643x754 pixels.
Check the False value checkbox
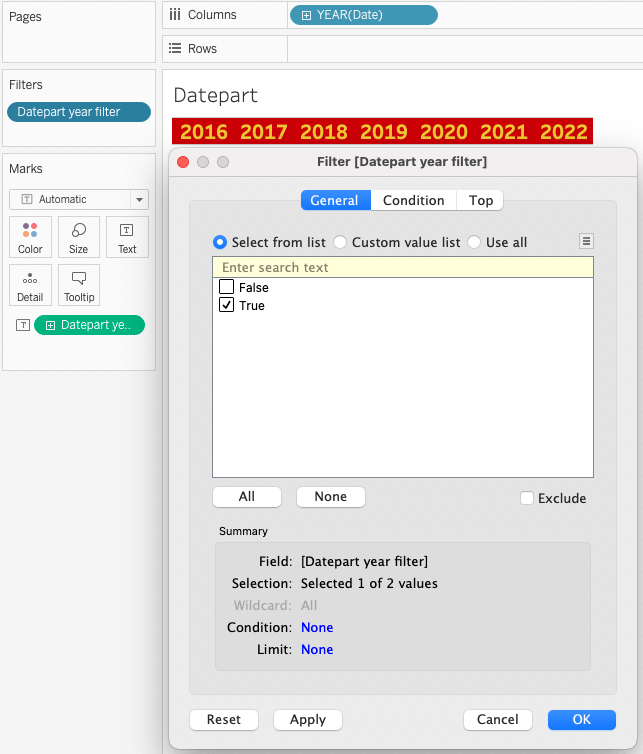(227, 288)
